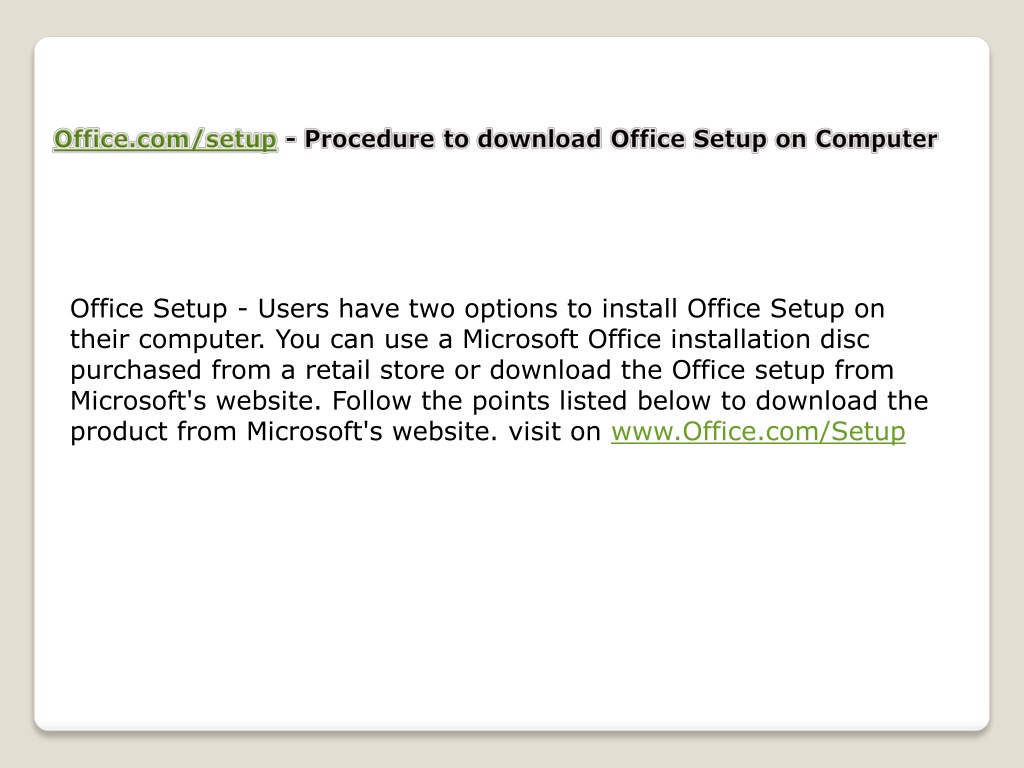This screenshot has height=768, width=1024.
Task: Click empty white area below the paragraph
Action: pyautogui.click(x=511, y=575)
